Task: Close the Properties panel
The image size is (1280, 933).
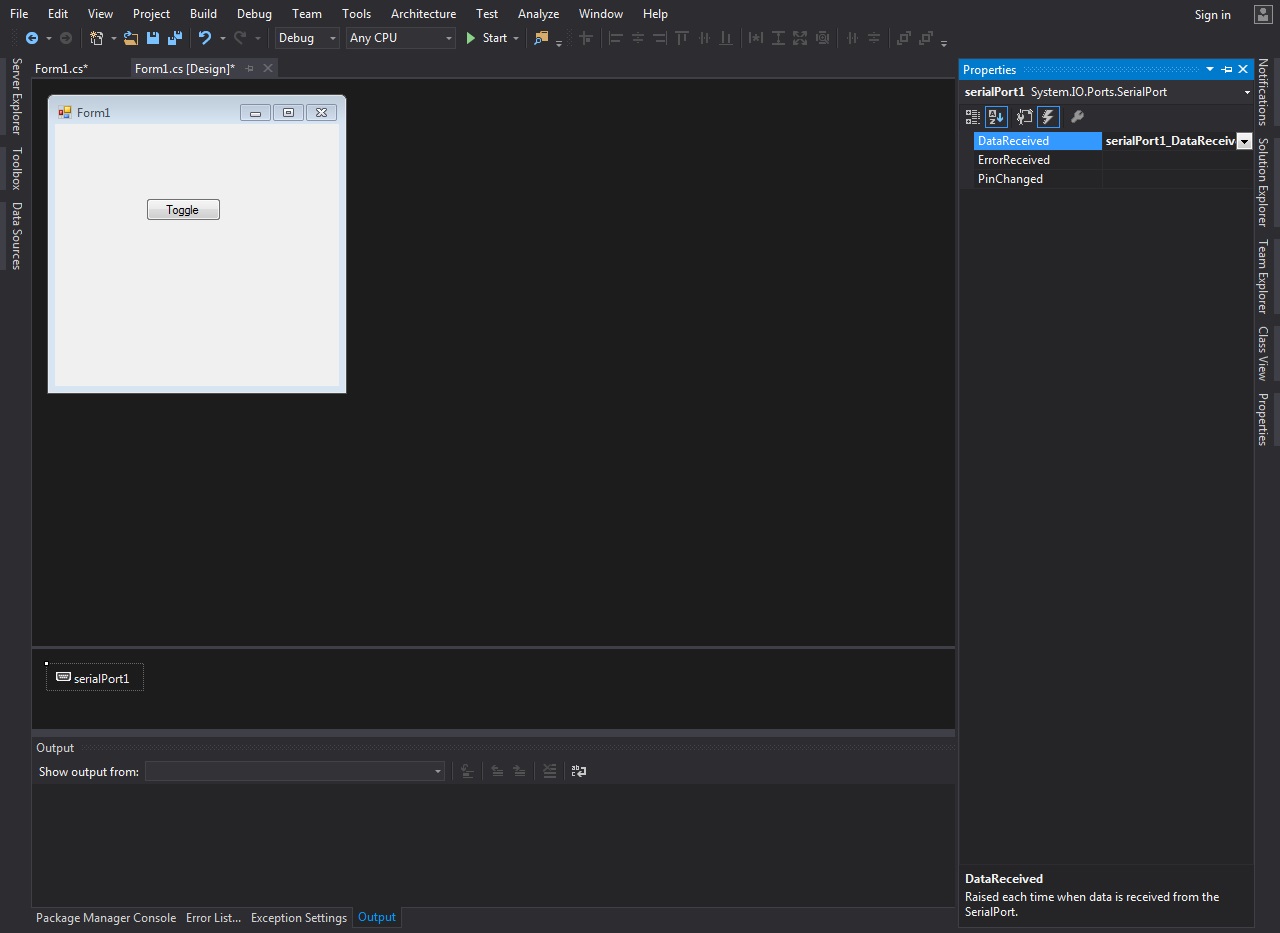Action: coord(1243,69)
